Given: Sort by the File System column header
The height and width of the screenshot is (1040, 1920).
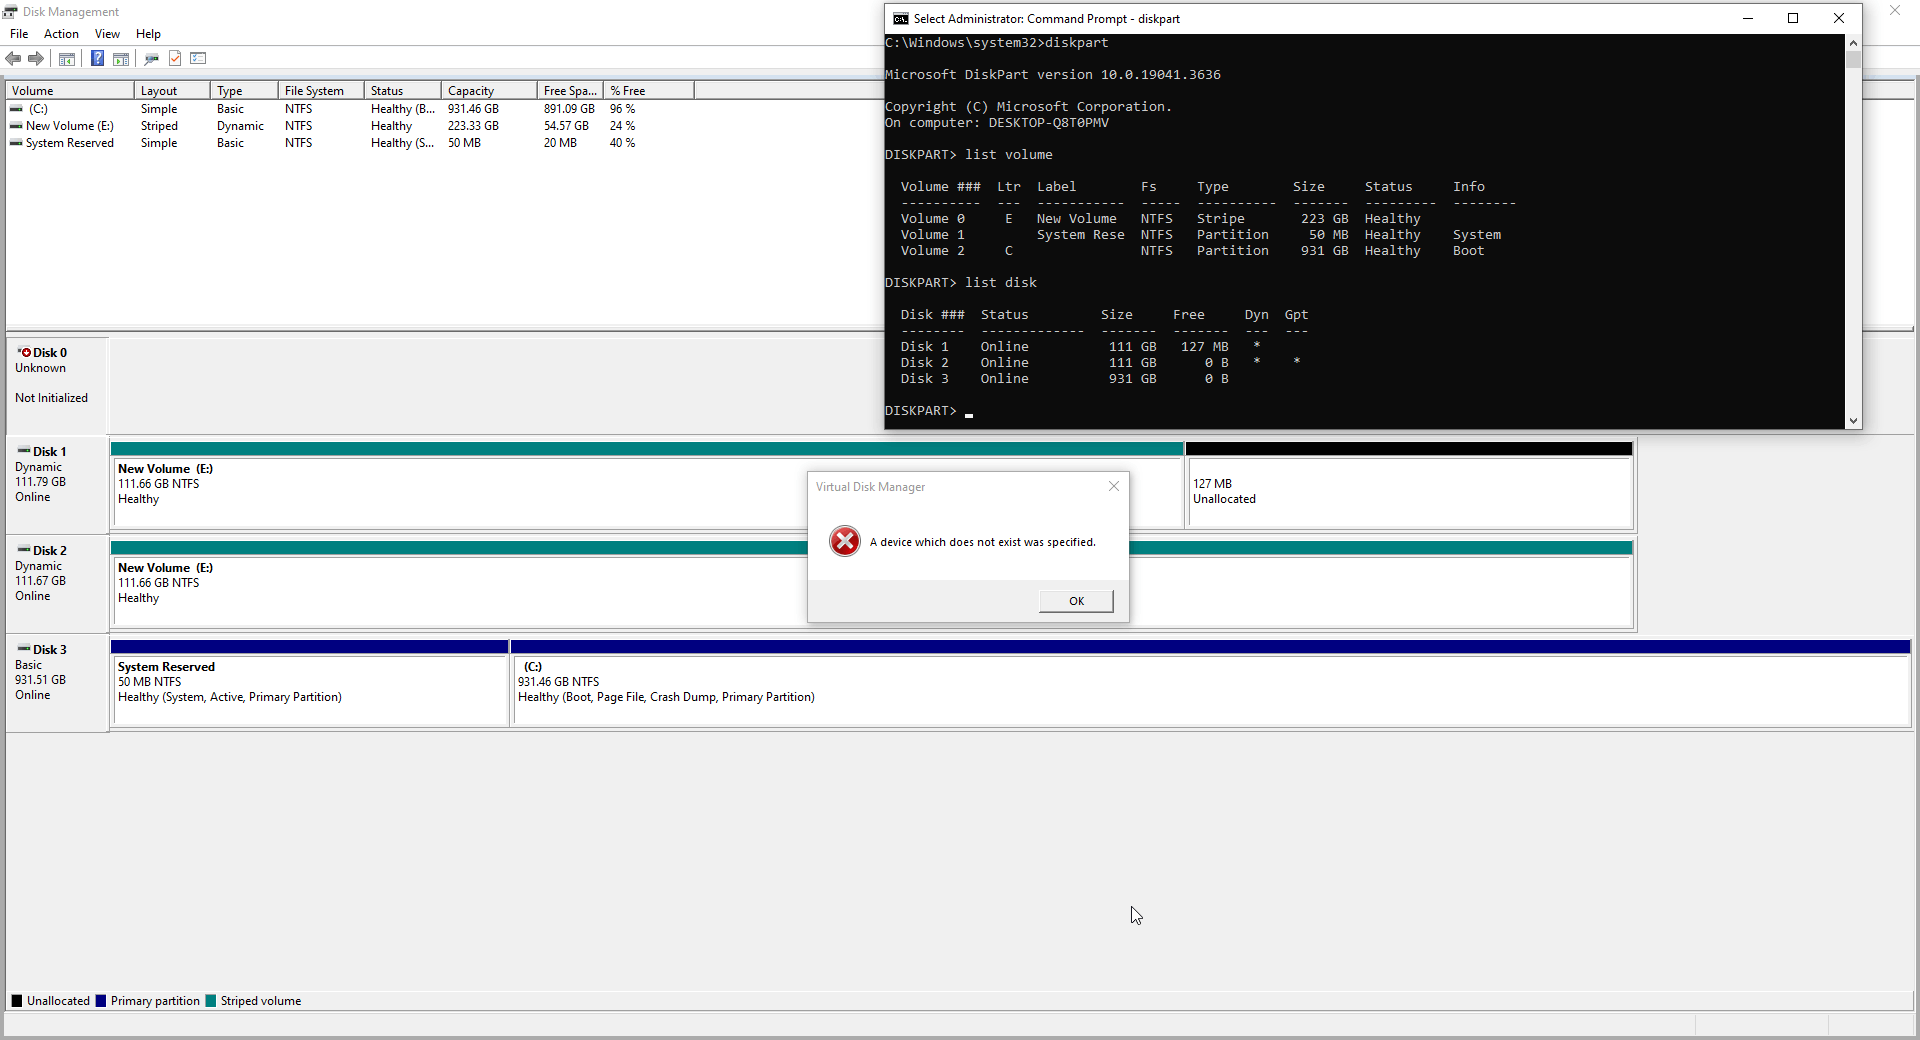Looking at the screenshot, I should 321,91.
